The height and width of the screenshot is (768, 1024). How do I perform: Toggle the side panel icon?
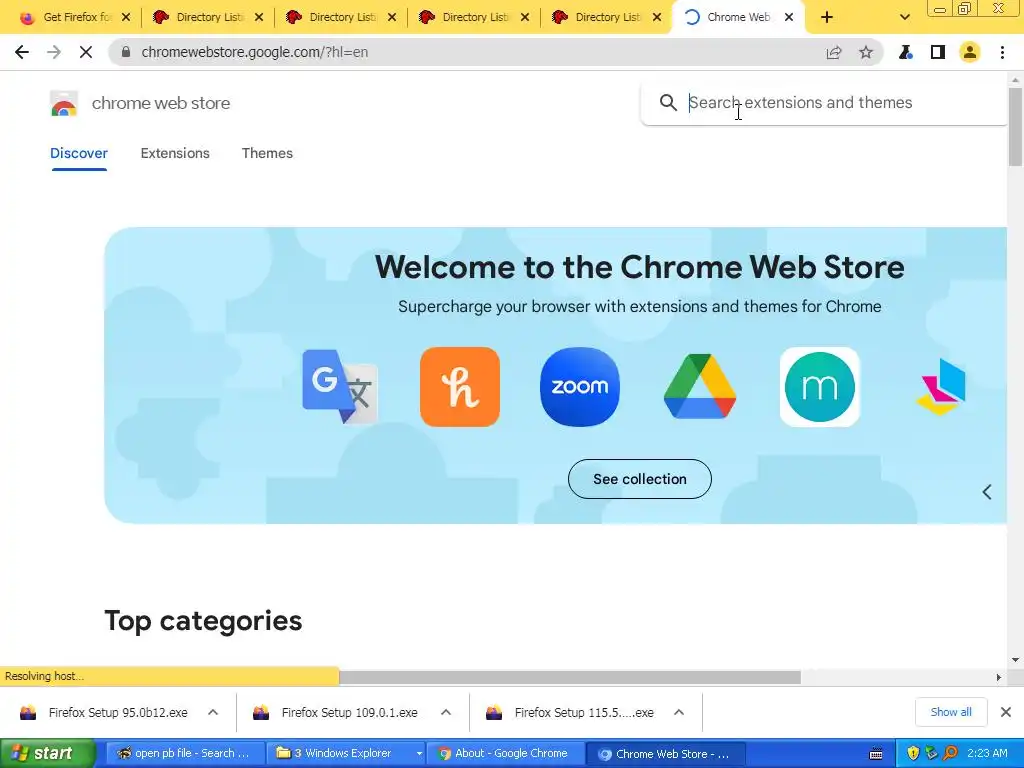tap(938, 52)
